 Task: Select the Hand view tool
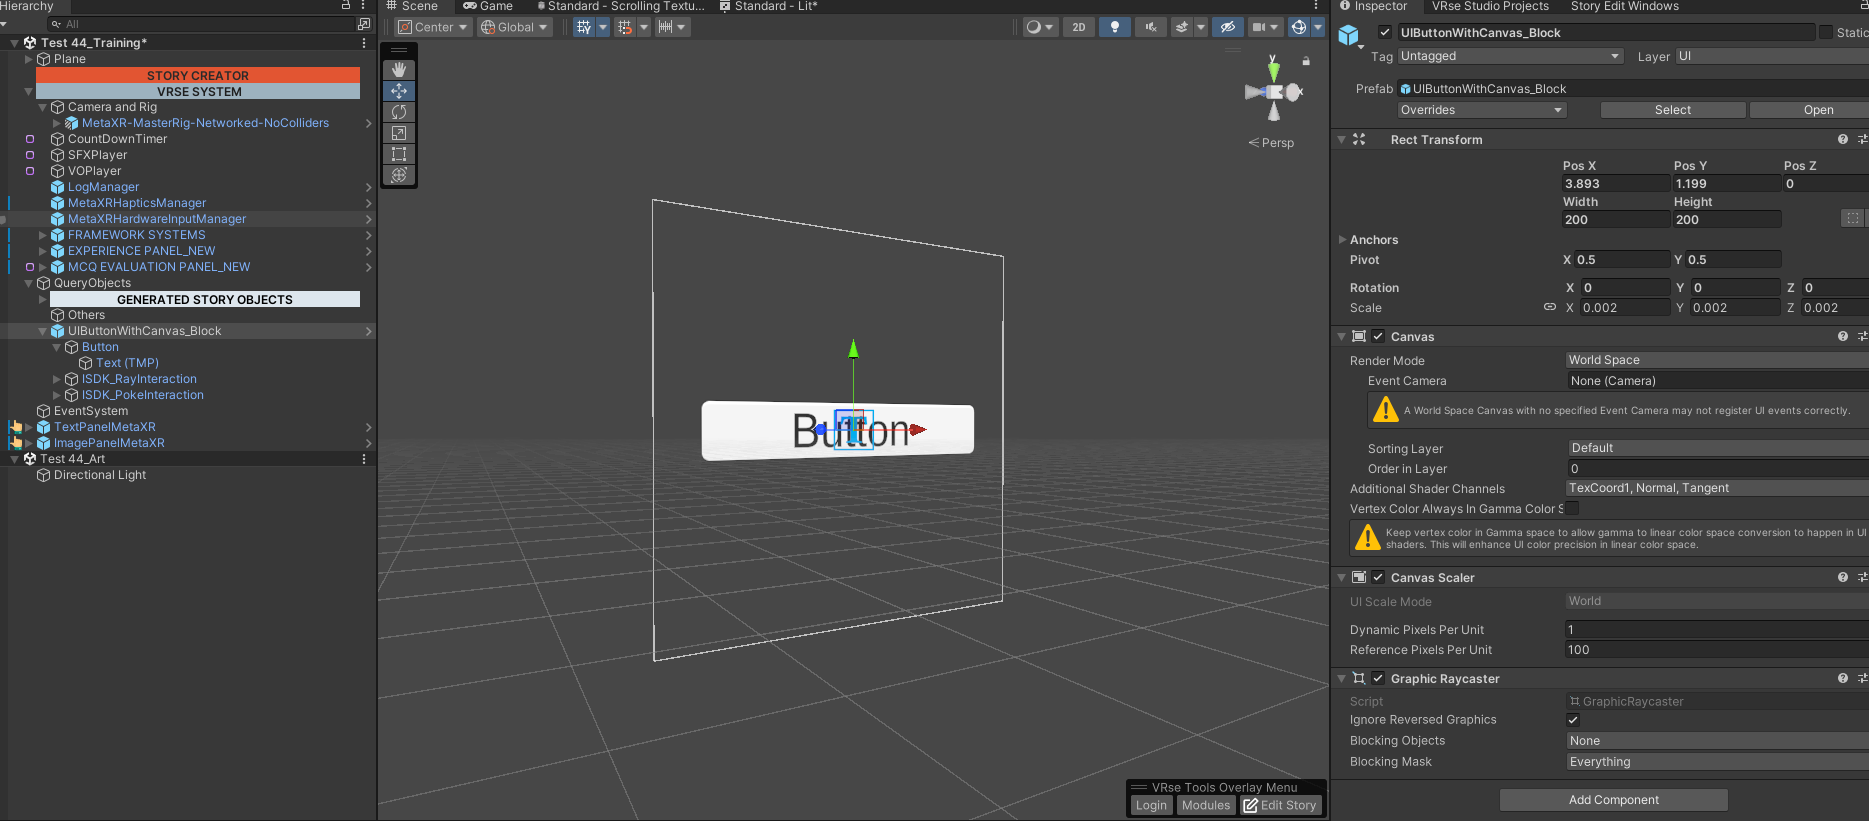tap(399, 70)
